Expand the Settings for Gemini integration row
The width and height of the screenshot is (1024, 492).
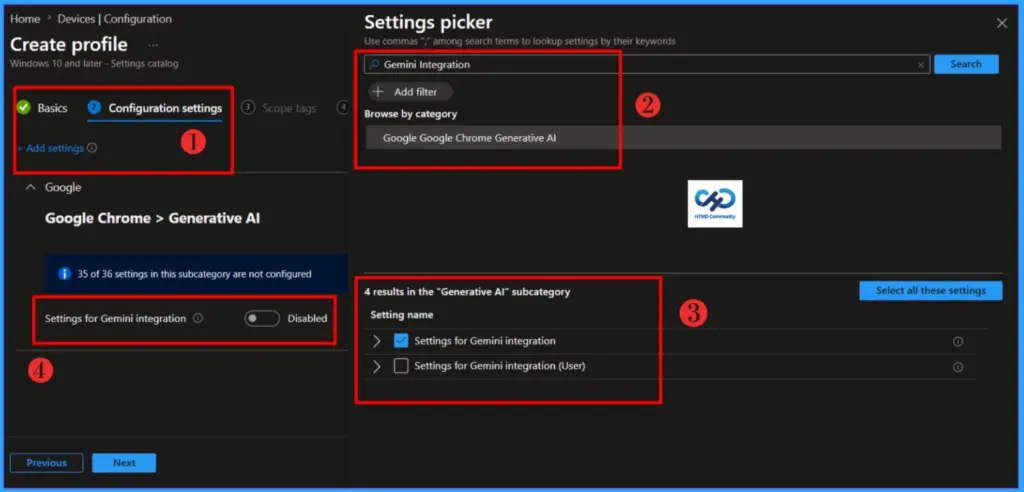pyautogui.click(x=377, y=341)
